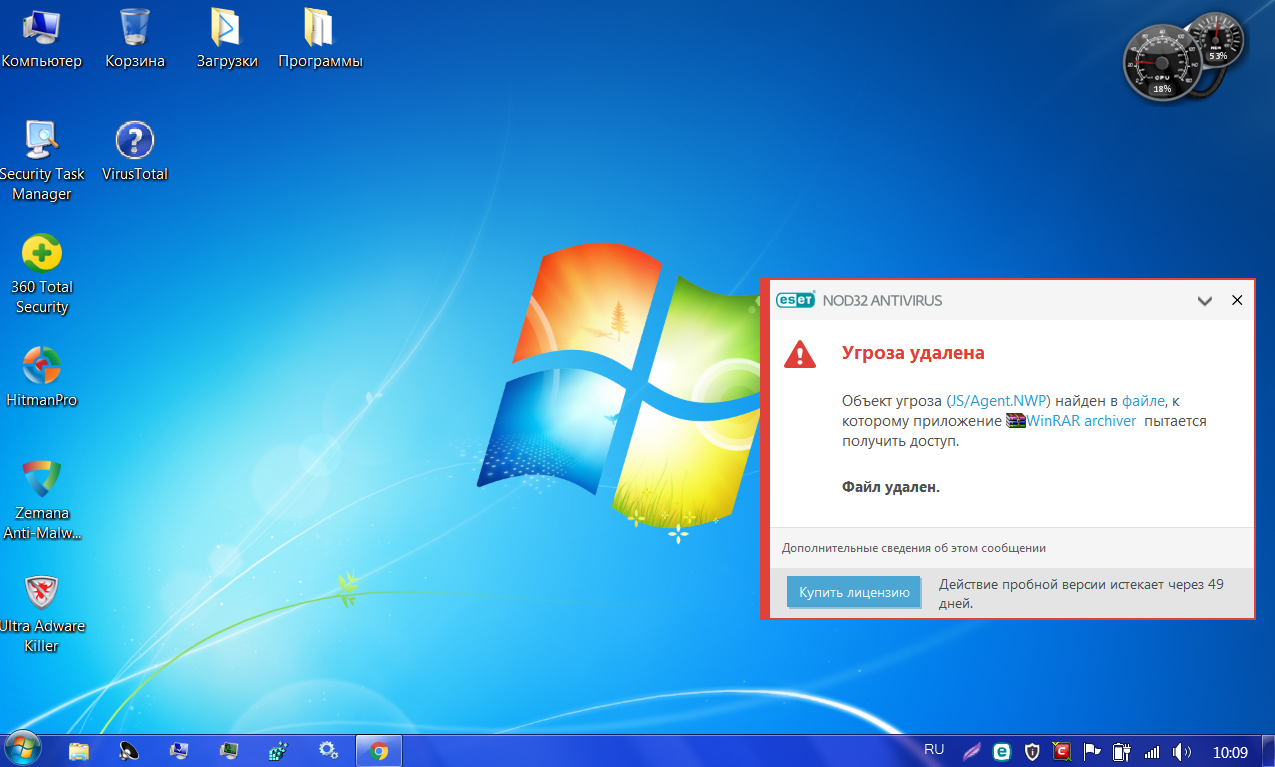
Task: Open the network signal tray icon
Action: pyautogui.click(x=1152, y=751)
